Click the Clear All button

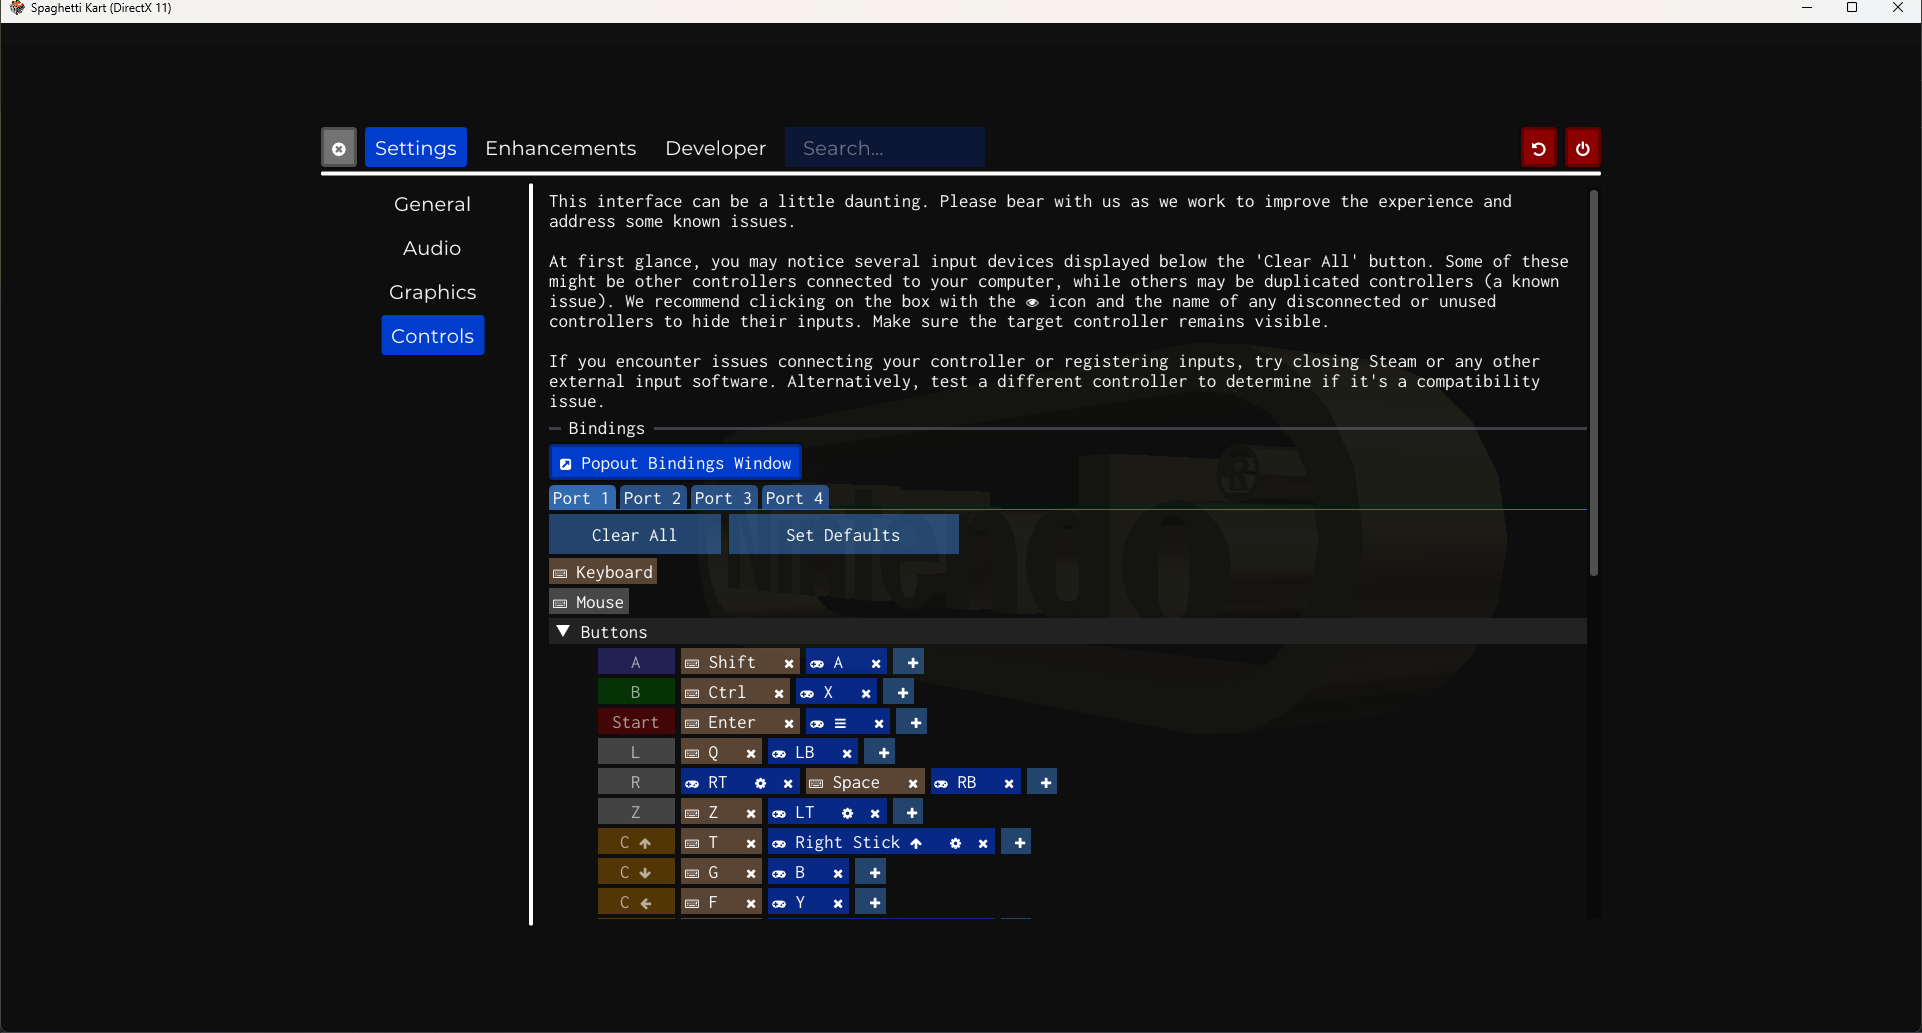[634, 535]
